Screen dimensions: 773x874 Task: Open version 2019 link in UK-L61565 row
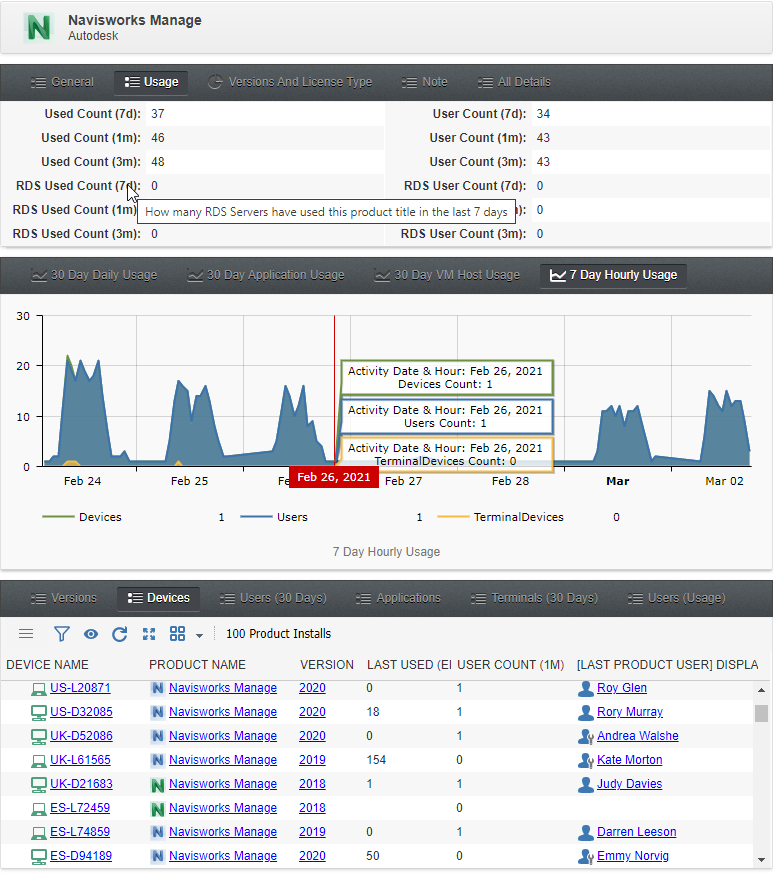tap(312, 760)
